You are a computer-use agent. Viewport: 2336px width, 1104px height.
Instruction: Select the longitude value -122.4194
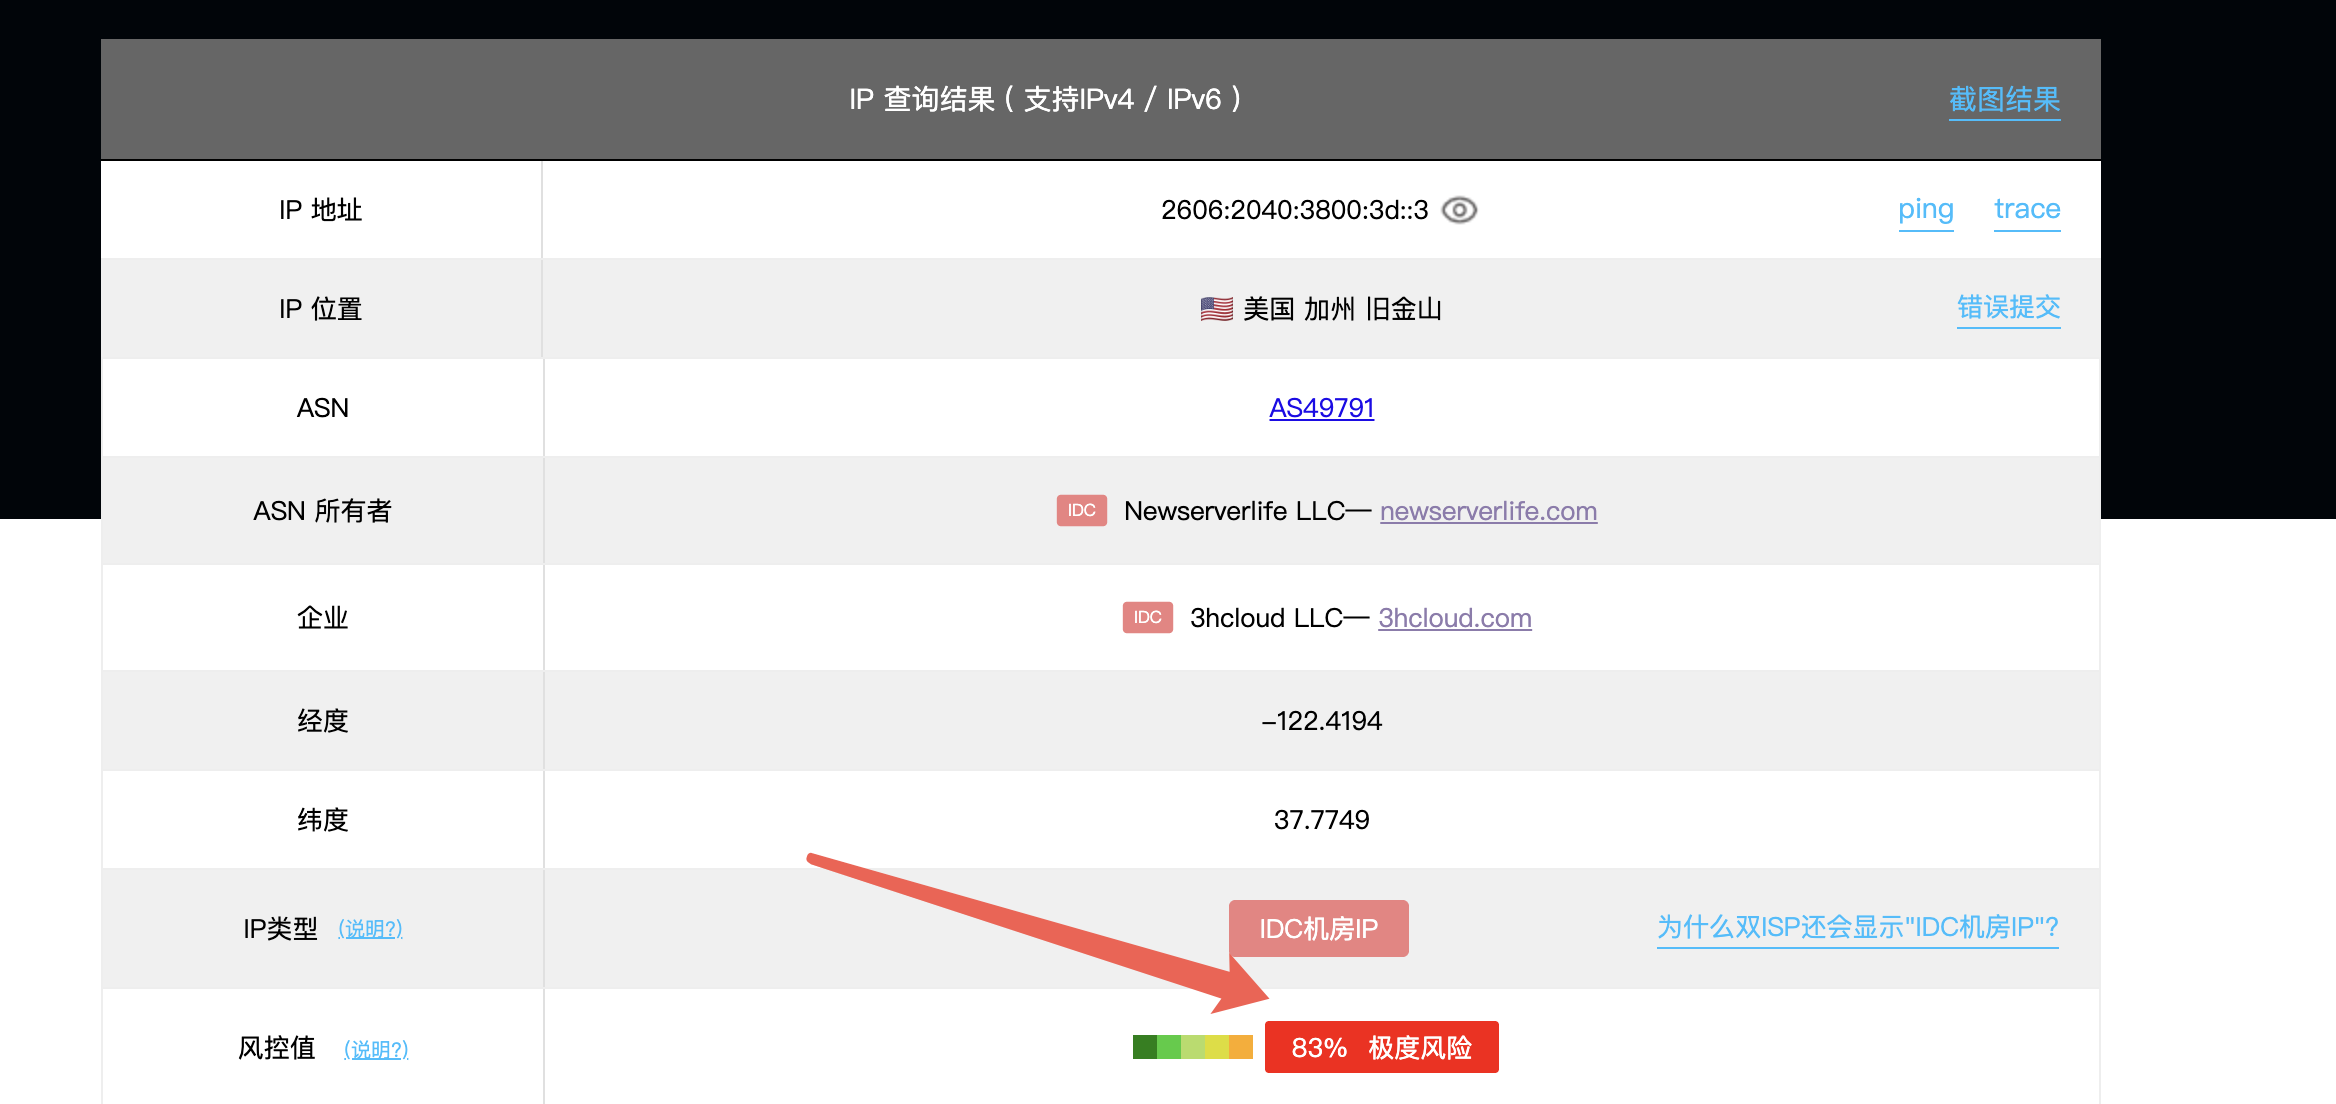(x=1321, y=721)
